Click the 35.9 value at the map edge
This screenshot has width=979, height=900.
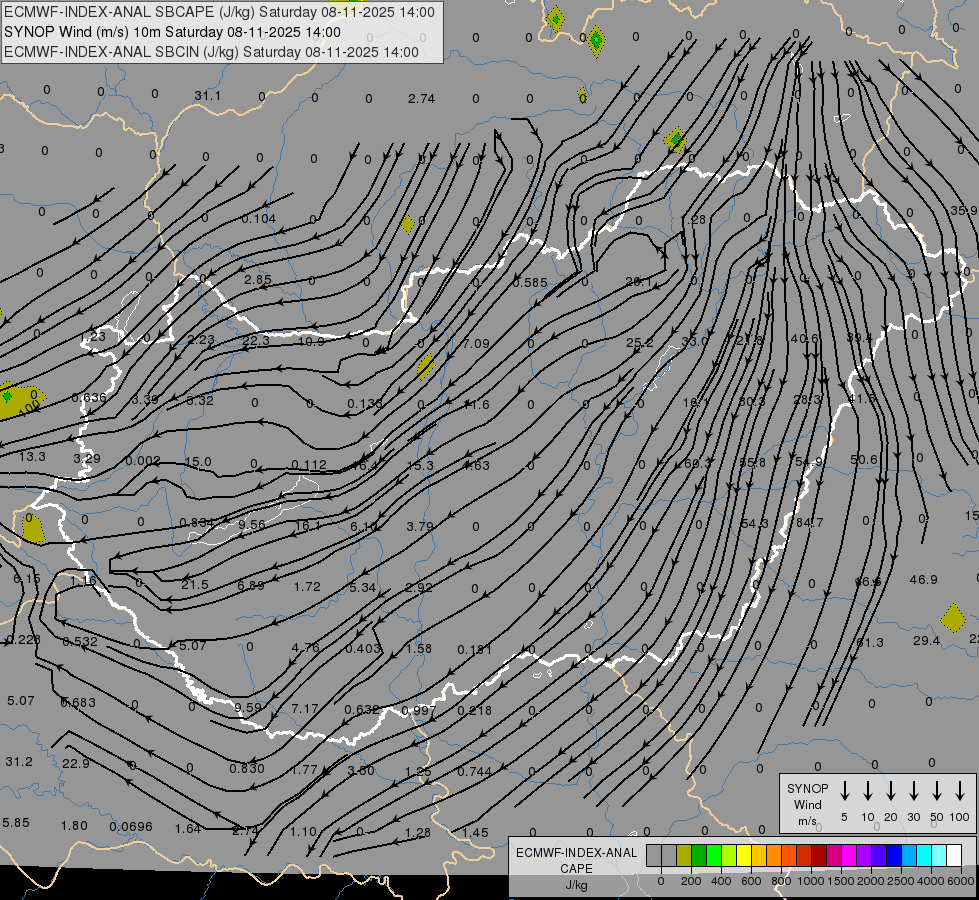[x=963, y=210]
